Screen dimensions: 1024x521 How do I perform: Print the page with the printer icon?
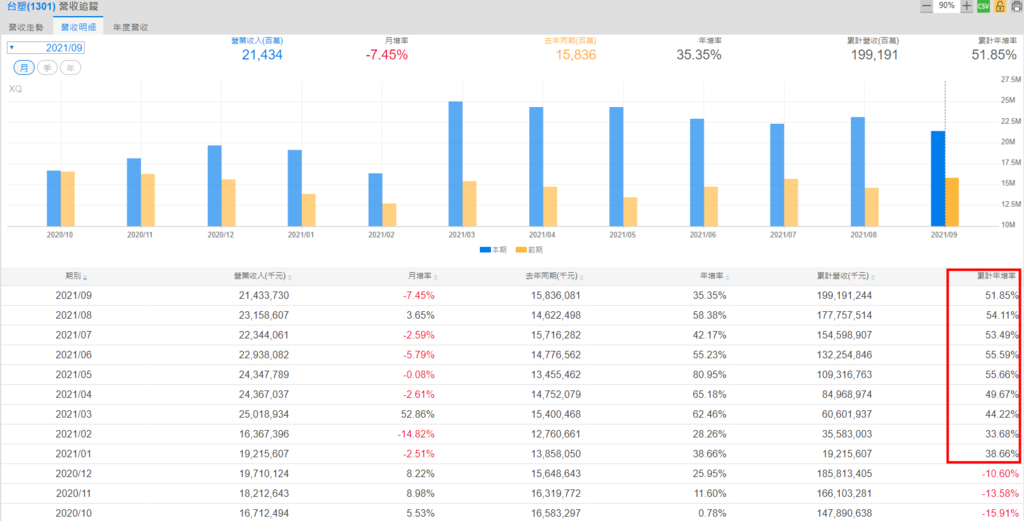tap(1017, 6)
